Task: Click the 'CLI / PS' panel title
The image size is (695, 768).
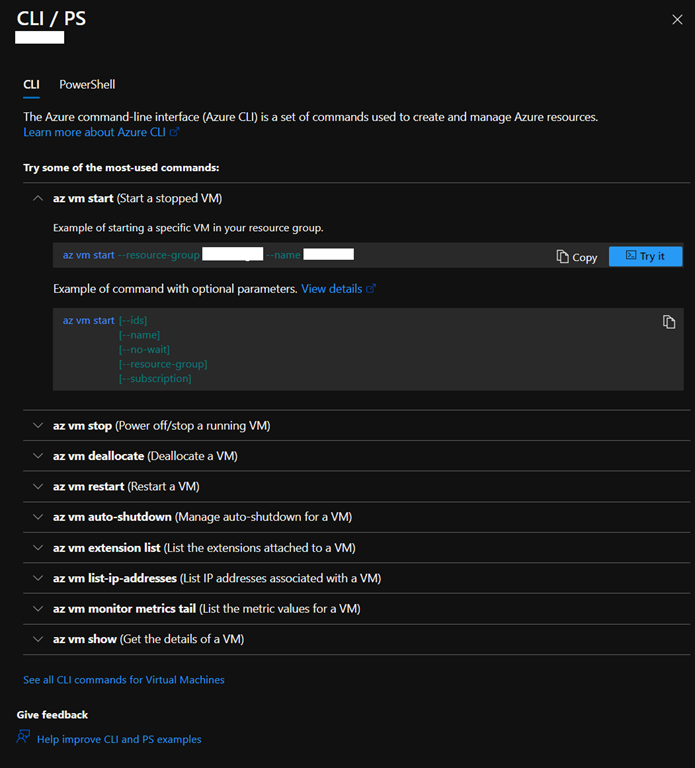Action: [x=51, y=19]
